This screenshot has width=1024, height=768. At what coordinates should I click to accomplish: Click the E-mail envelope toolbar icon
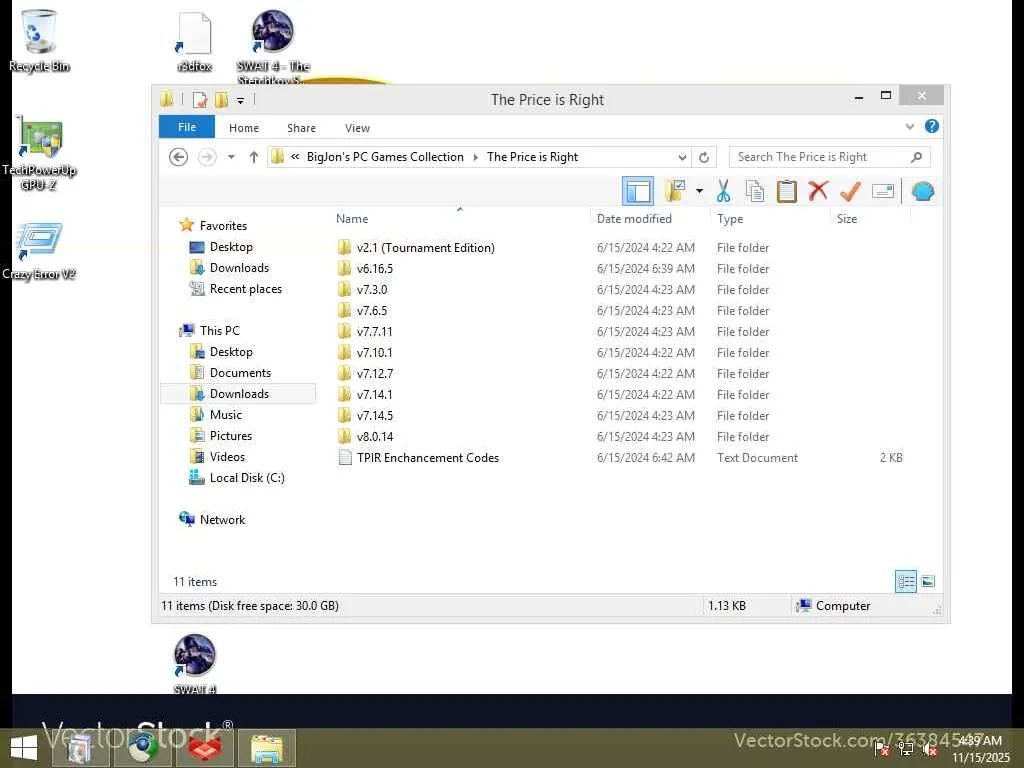883,191
